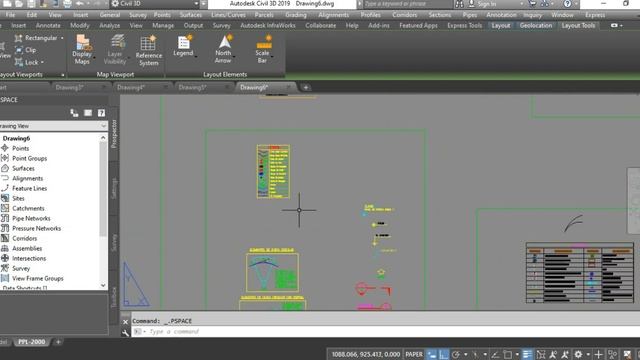Open the Alignments menu
This screenshot has width=640, height=360.
pos(333,15)
